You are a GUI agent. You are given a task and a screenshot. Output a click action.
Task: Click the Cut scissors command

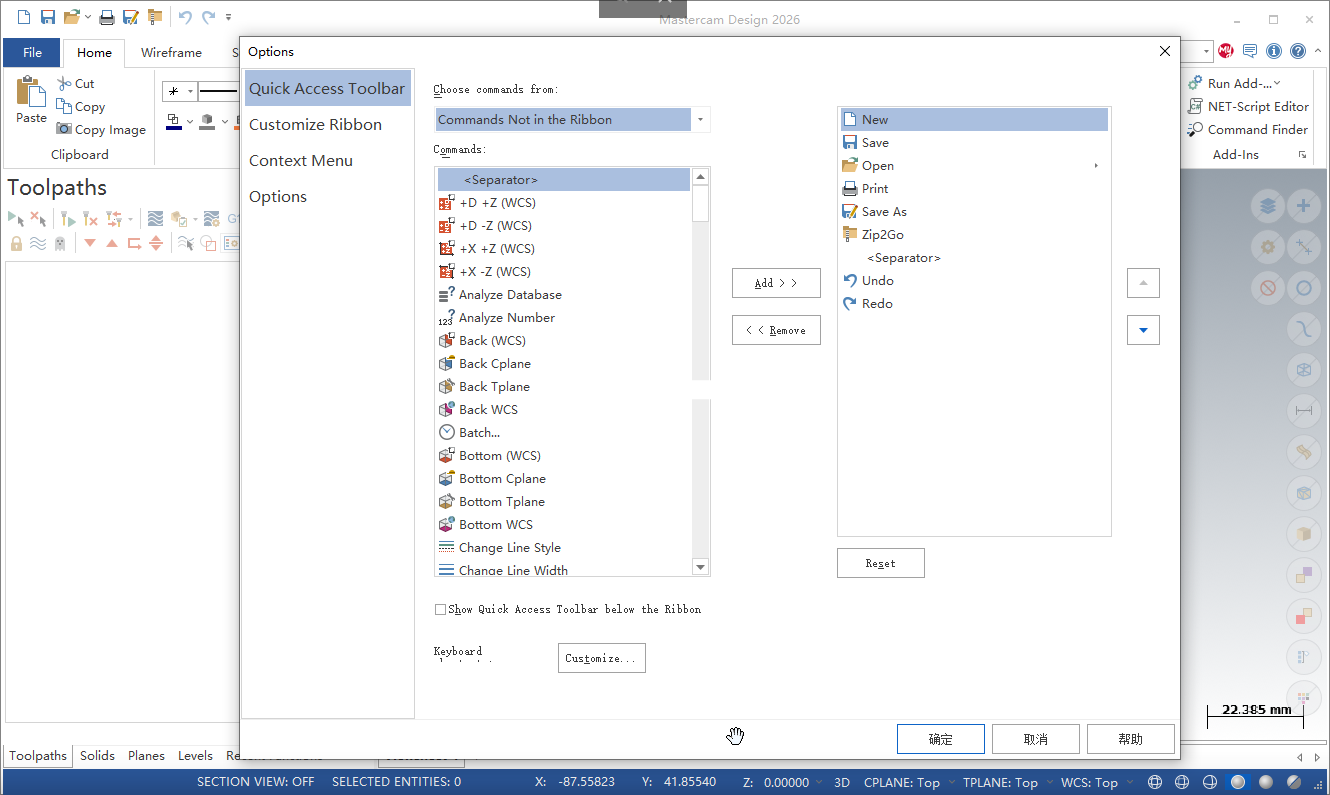tap(76, 84)
